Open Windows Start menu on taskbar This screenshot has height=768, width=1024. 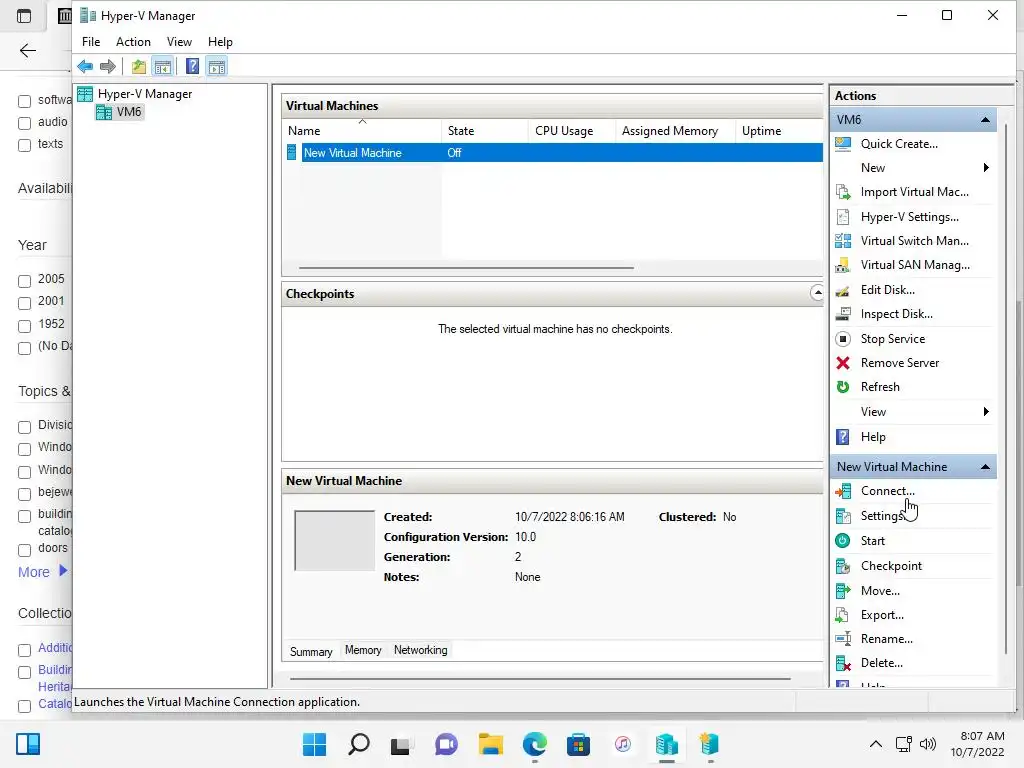tap(314, 744)
